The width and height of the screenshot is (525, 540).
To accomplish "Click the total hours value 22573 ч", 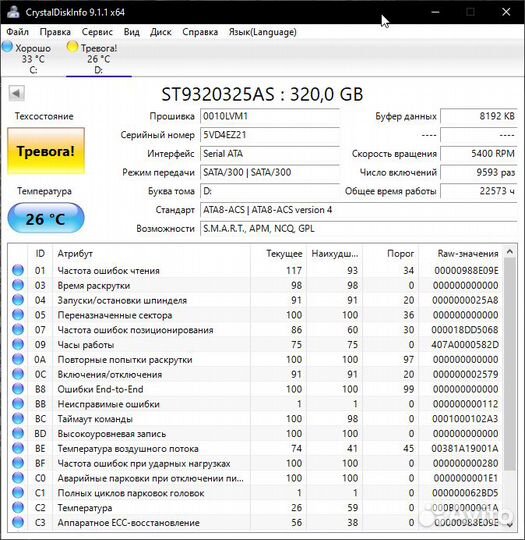I will [x=479, y=191].
